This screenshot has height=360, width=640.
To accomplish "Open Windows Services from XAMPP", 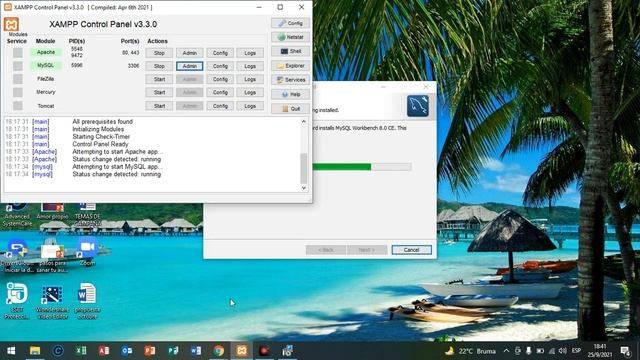I will coord(290,80).
